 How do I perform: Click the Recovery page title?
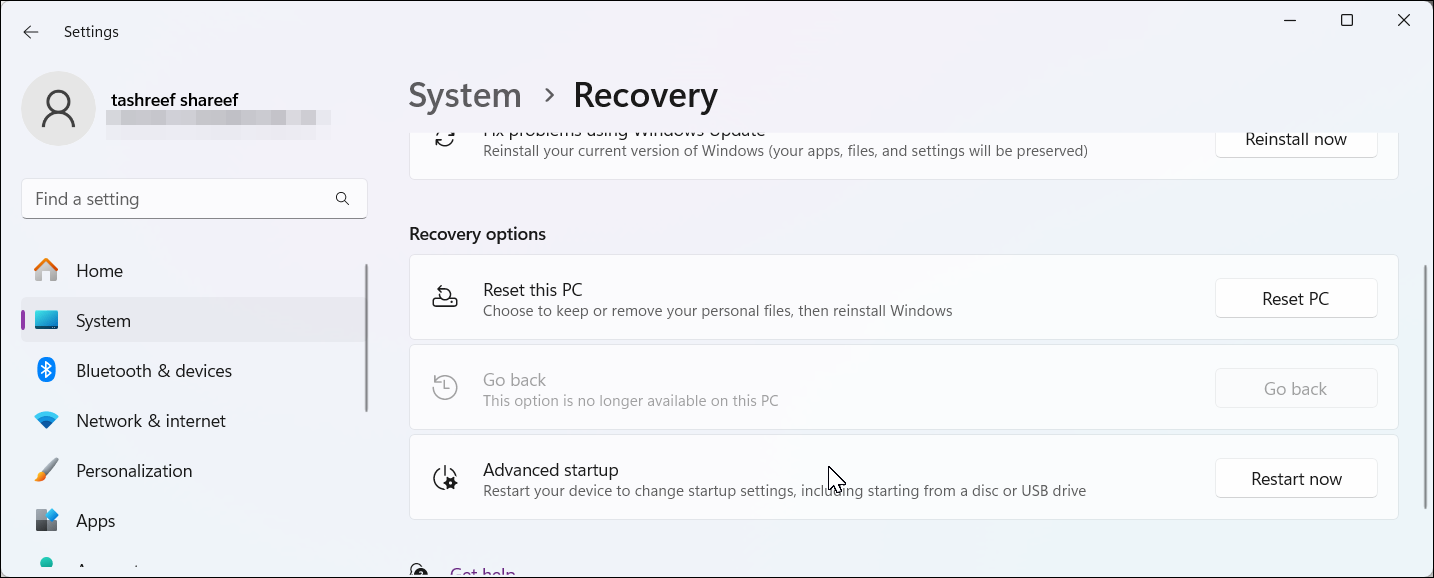pyautogui.click(x=646, y=95)
